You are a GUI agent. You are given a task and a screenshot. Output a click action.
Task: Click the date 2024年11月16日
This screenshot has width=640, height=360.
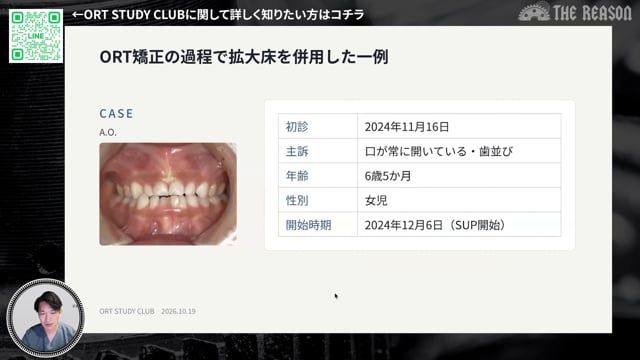tap(407, 127)
